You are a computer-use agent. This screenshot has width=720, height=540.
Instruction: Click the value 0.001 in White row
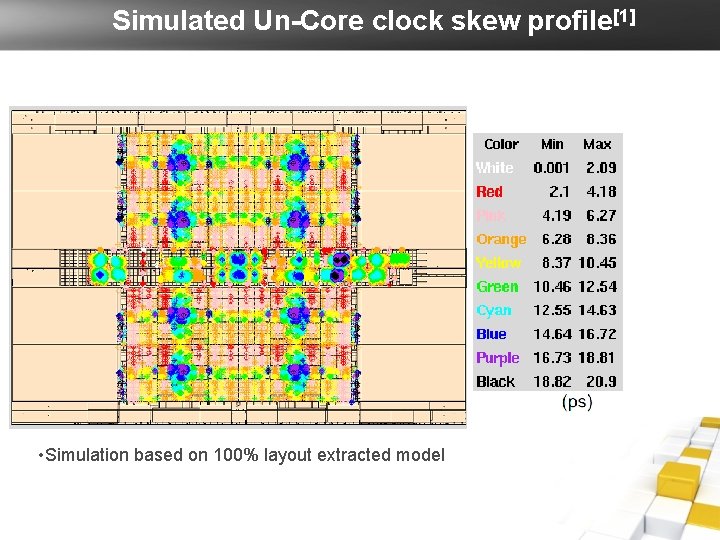[551, 168]
